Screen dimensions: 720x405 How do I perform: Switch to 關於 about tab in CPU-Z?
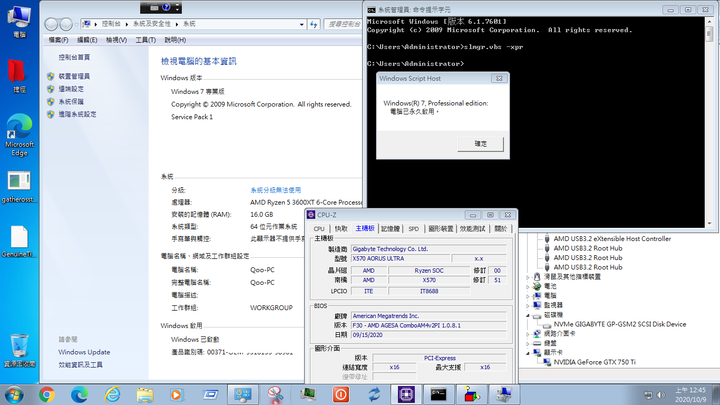coord(500,229)
